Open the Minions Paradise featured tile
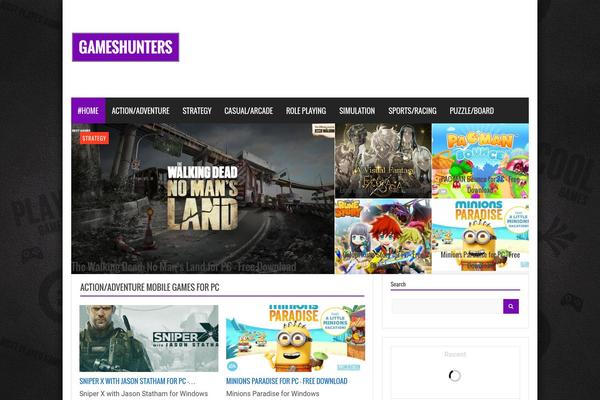 (480, 236)
